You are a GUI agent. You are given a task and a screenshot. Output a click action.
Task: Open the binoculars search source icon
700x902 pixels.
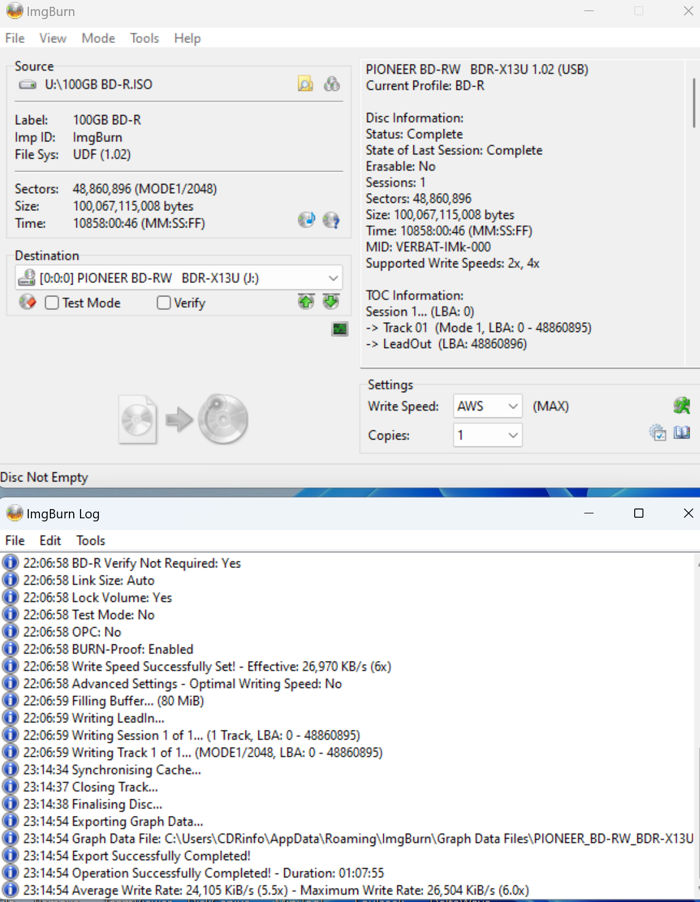coord(331,84)
